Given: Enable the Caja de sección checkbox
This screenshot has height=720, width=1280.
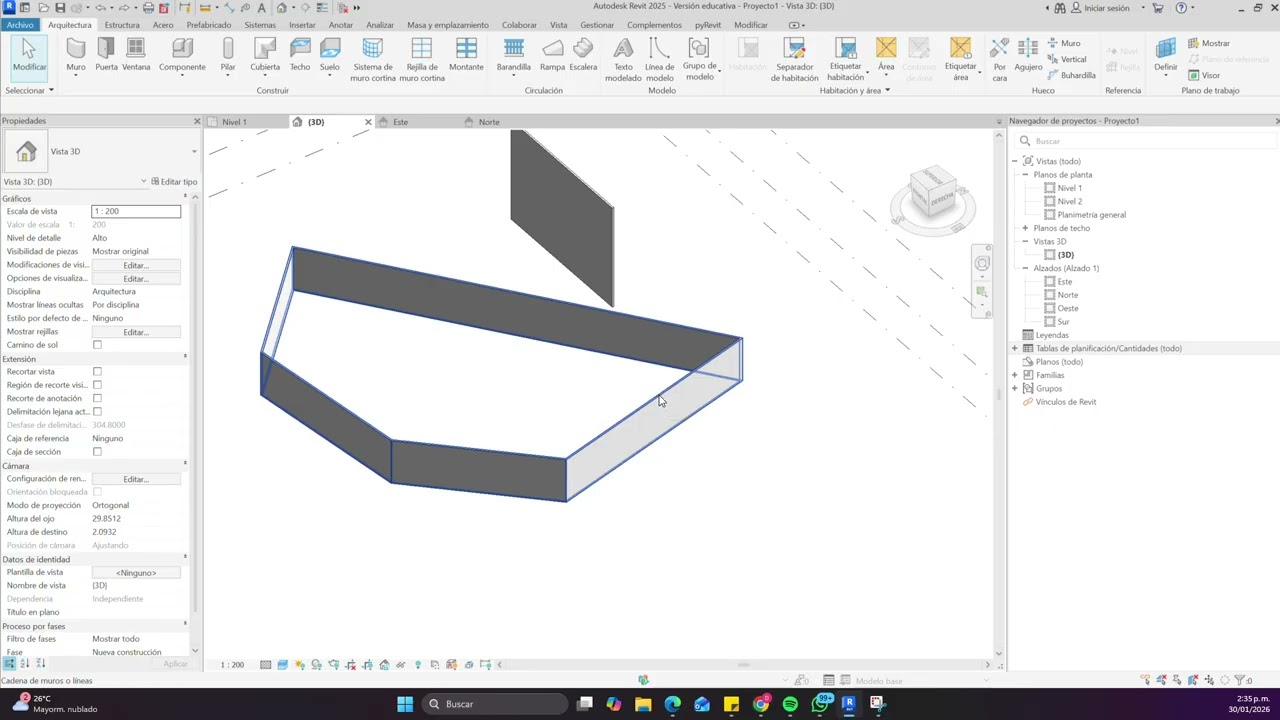Looking at the screenshot, I should tap(97, 452).
